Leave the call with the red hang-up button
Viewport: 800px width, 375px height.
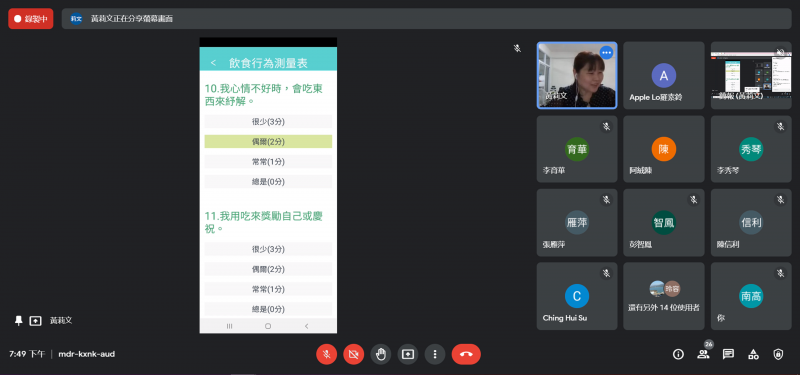(466, 354)
